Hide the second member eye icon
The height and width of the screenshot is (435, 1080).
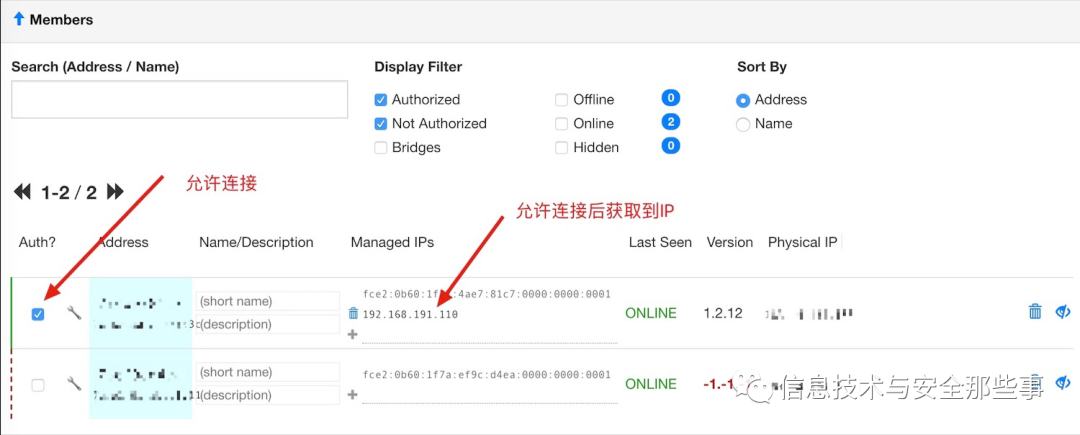pyautogui.click(x=1063, y=383)
